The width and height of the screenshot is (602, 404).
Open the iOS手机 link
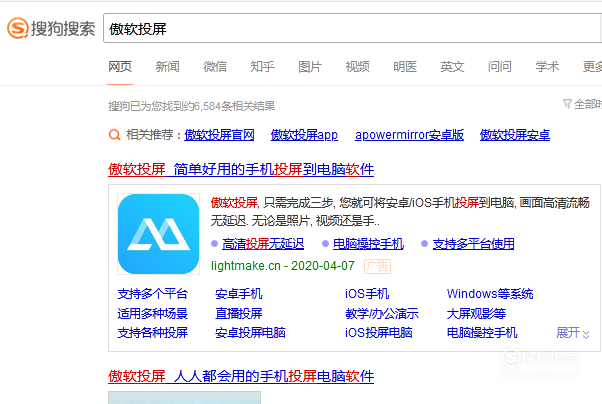[x=367, y=294]
